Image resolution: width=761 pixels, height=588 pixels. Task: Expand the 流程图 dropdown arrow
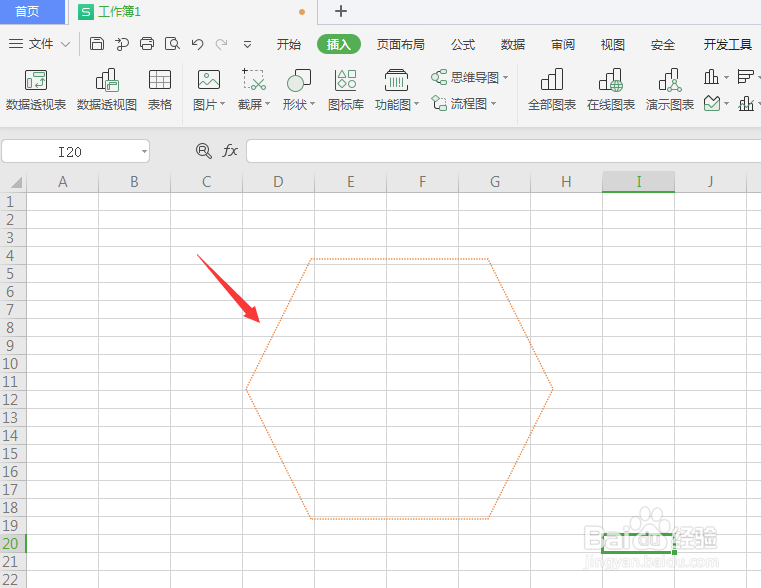[494, 103]
